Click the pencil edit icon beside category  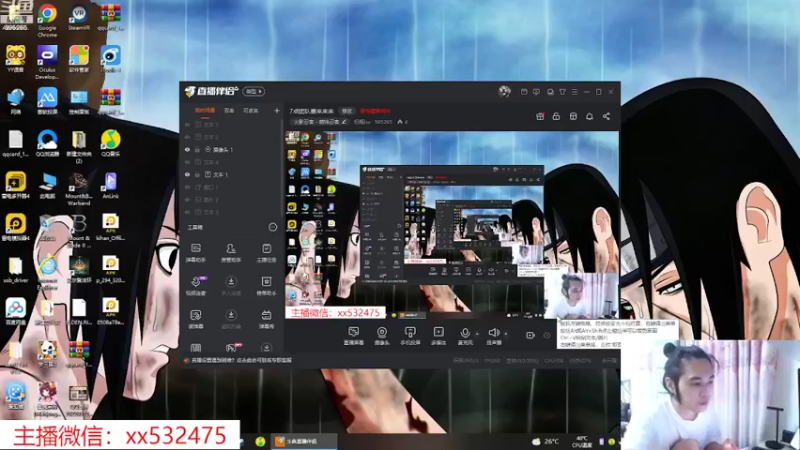[344, 122]
